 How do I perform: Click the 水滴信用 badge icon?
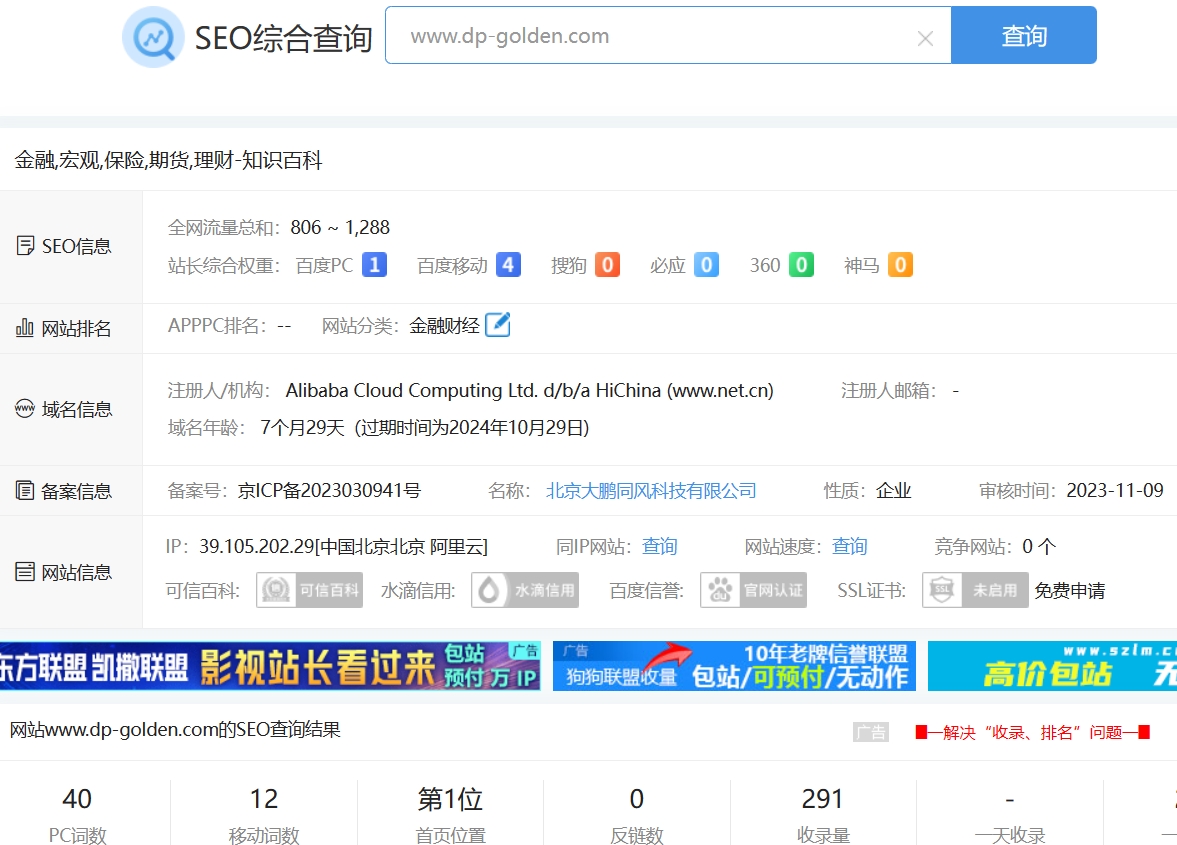(524, 590)
